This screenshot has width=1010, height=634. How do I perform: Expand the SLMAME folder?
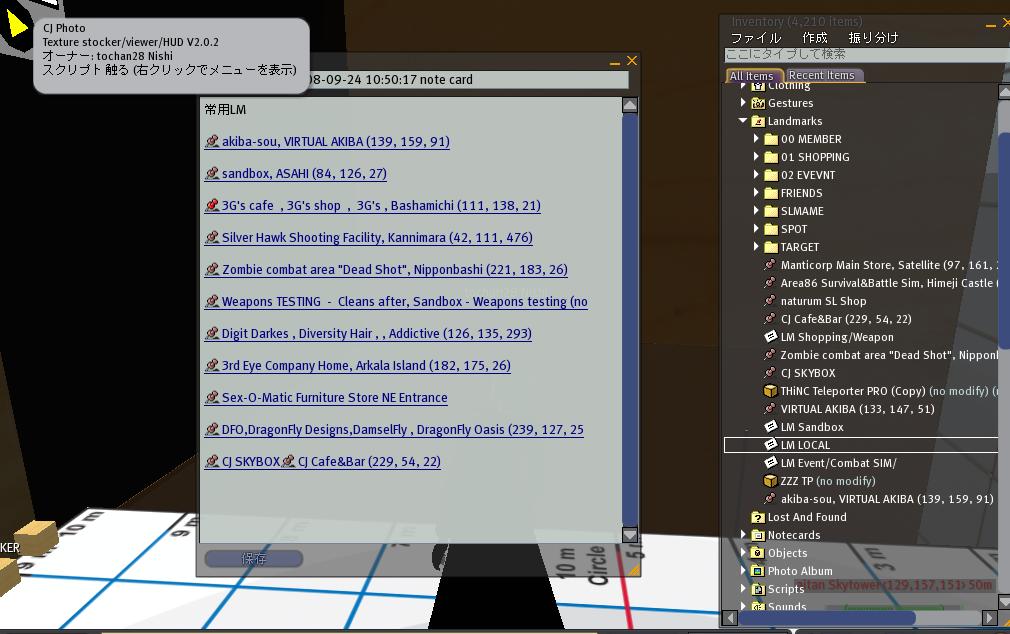pos(756,211)
